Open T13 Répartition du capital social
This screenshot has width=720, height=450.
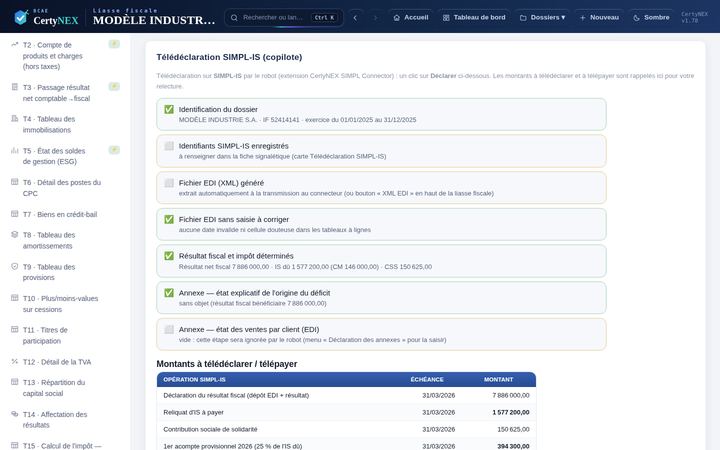pyautogui.click(x=54, y=388)
